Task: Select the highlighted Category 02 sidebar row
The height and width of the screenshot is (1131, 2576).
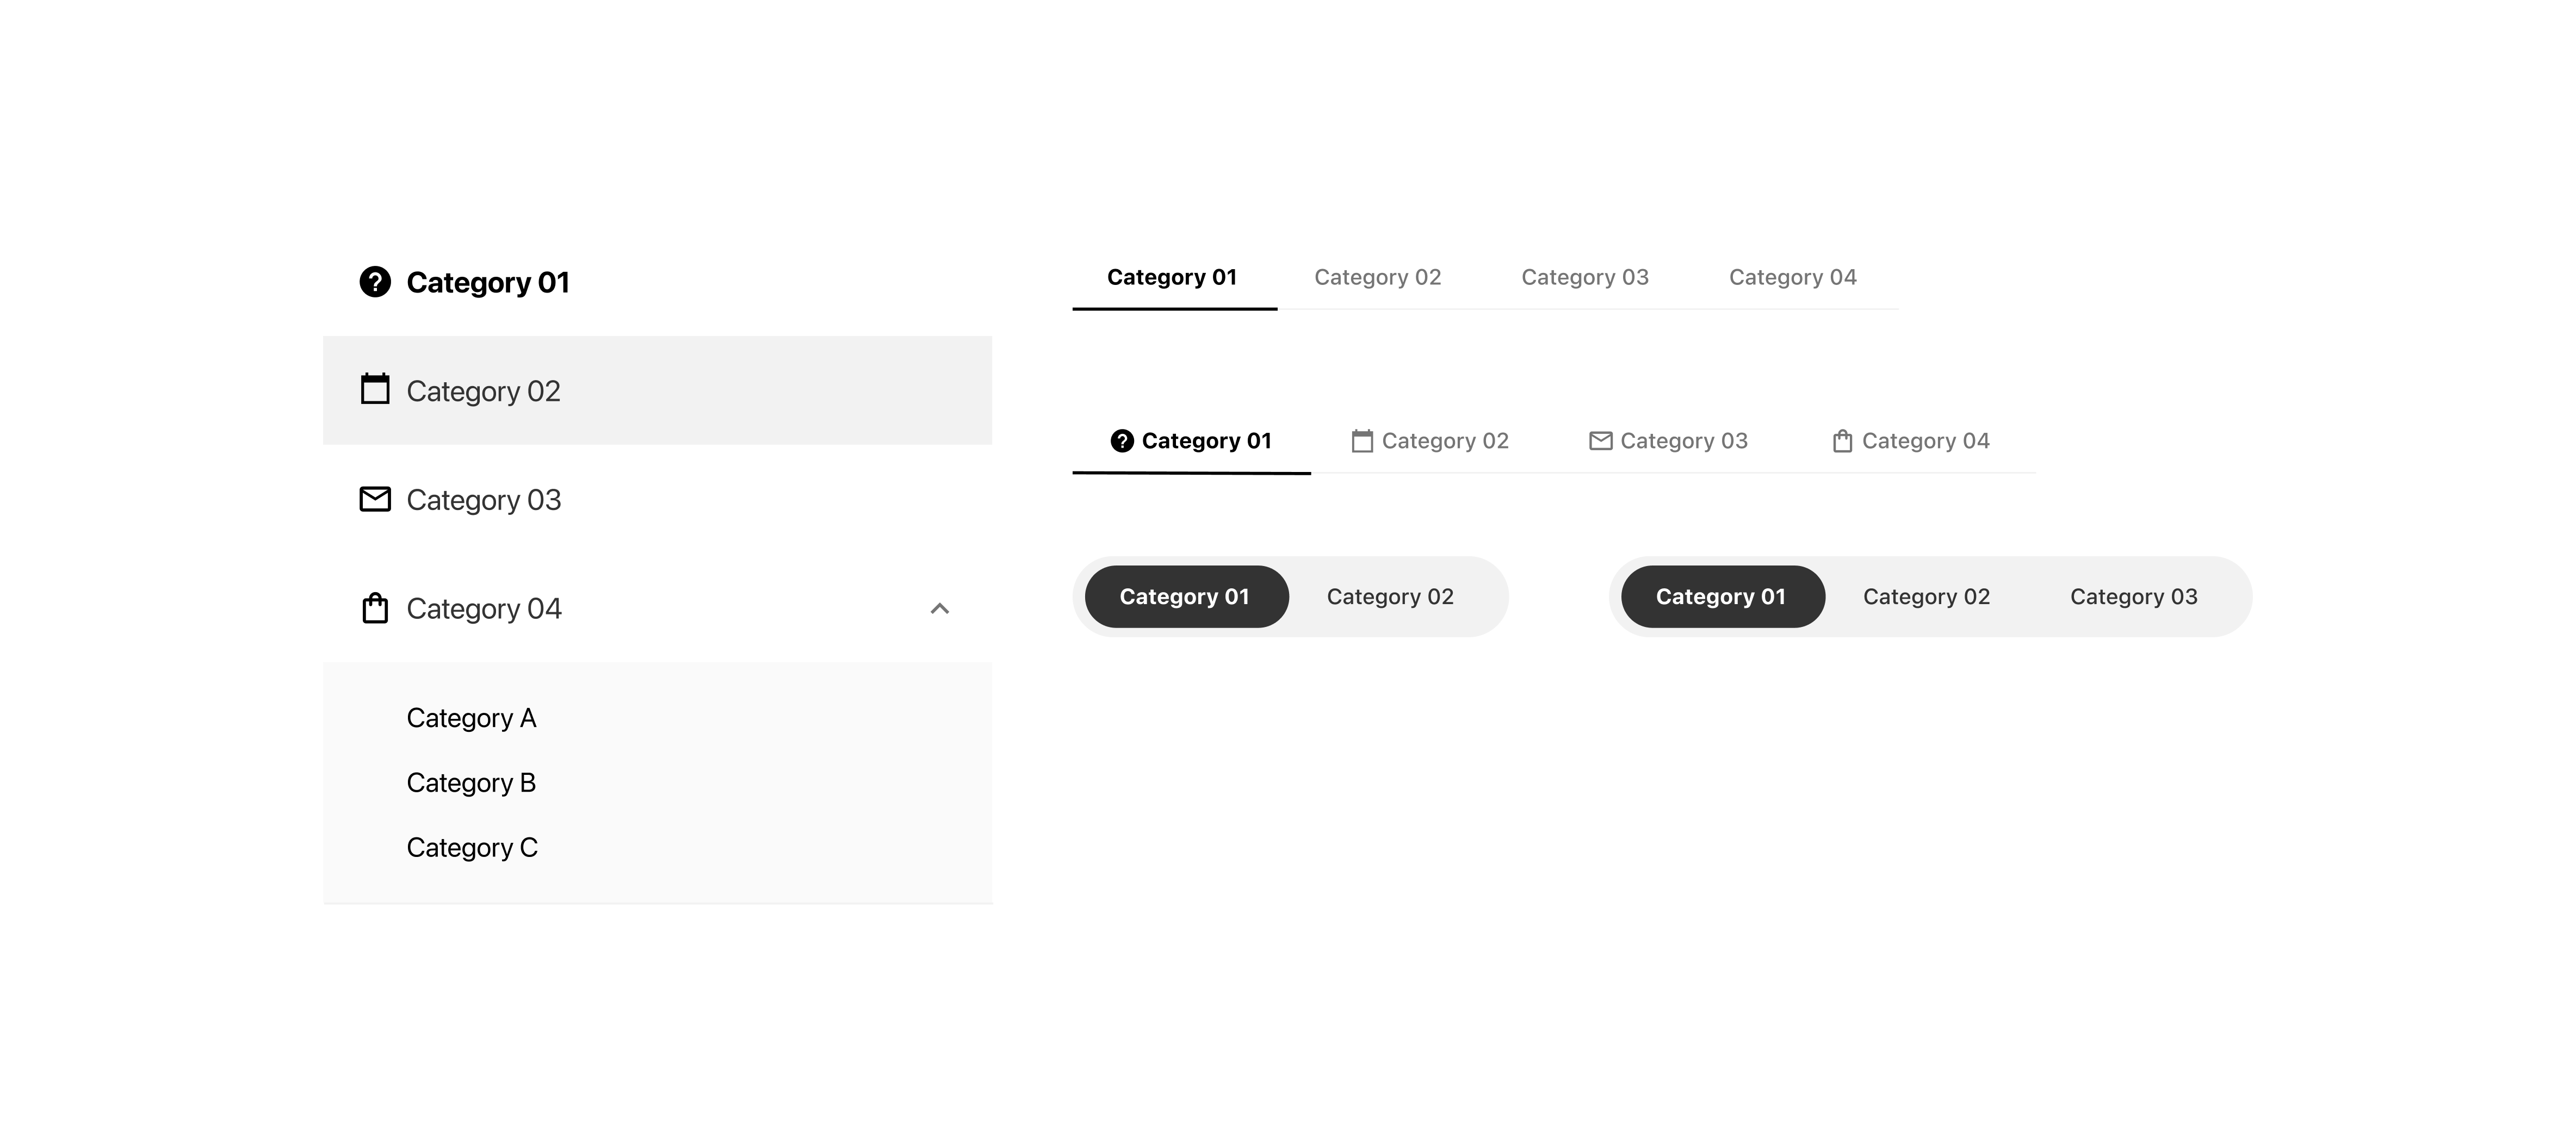Action: click(657, 390)
